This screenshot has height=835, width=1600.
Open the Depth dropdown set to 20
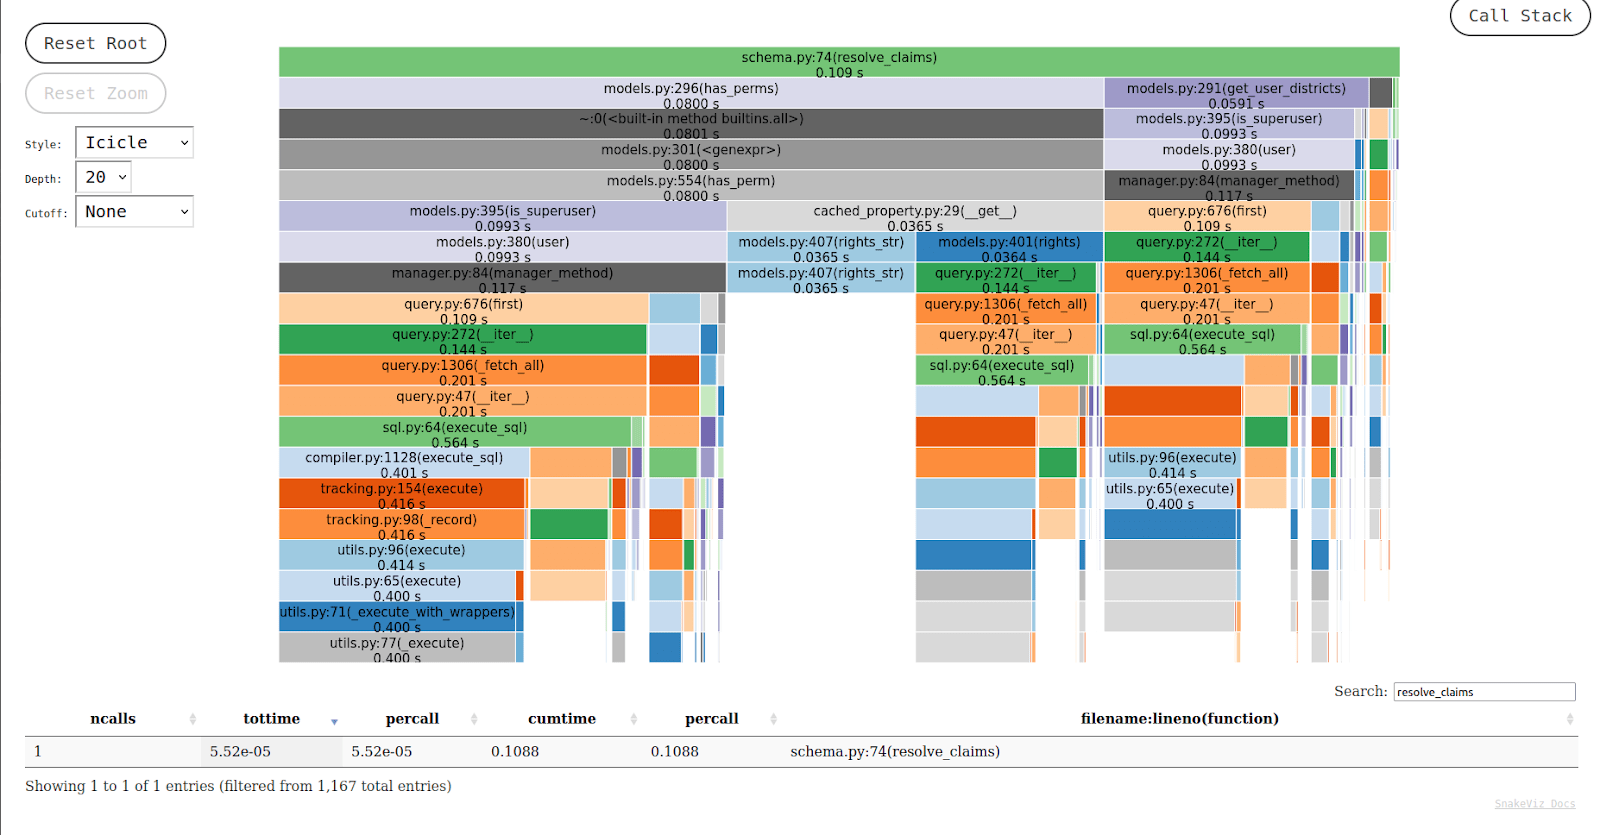click(104, 177)
